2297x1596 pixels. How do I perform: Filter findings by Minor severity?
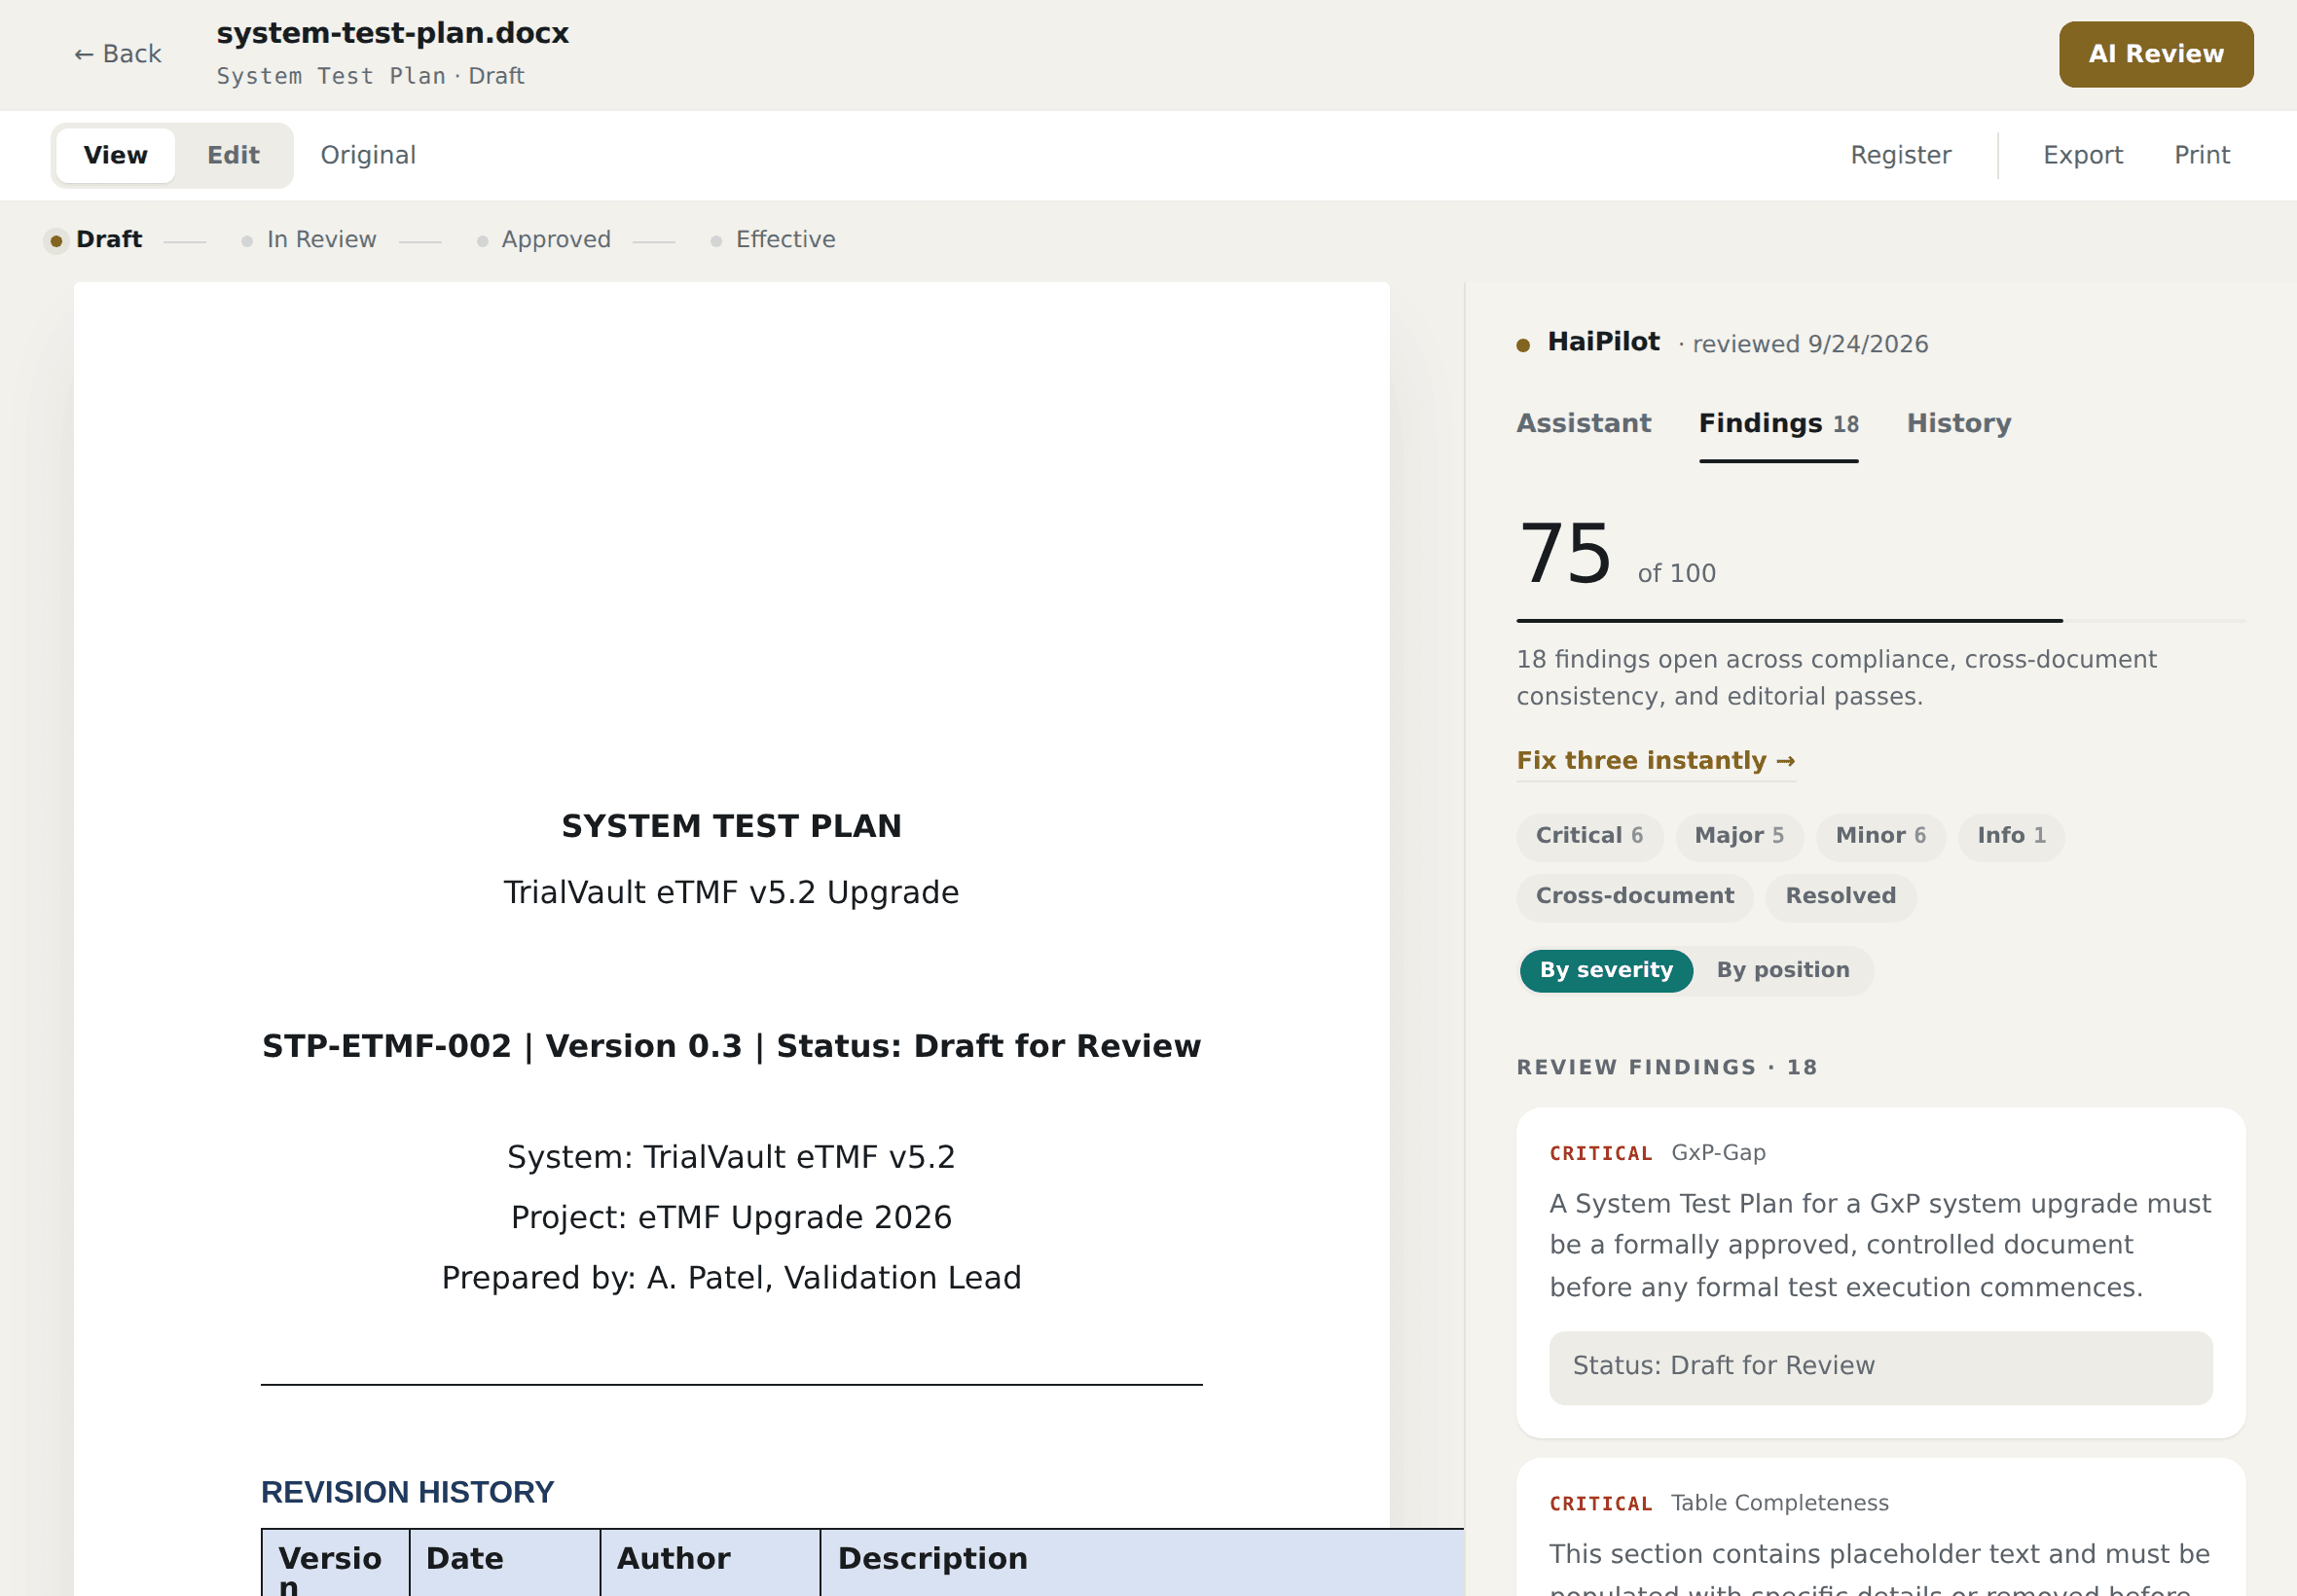1880,836
